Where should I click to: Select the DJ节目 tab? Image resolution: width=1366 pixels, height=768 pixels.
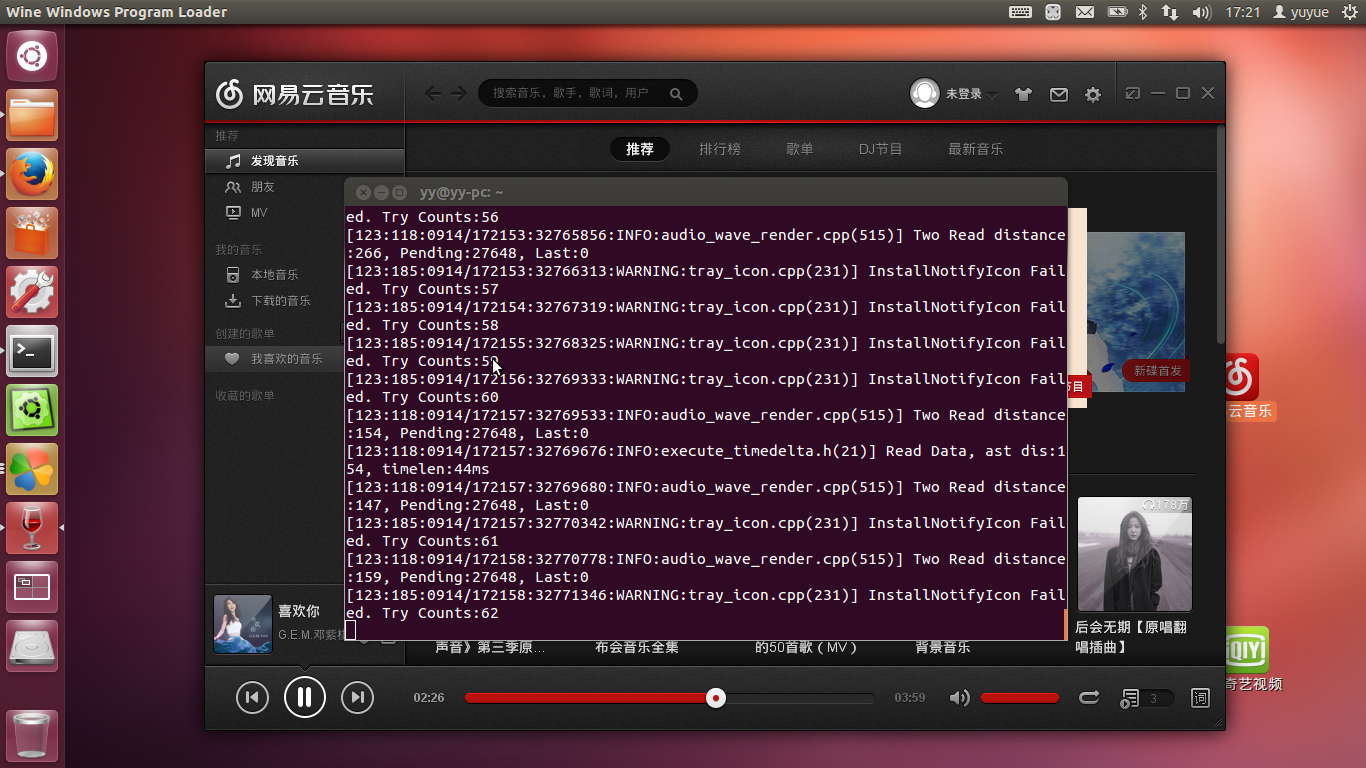(880, 149)
